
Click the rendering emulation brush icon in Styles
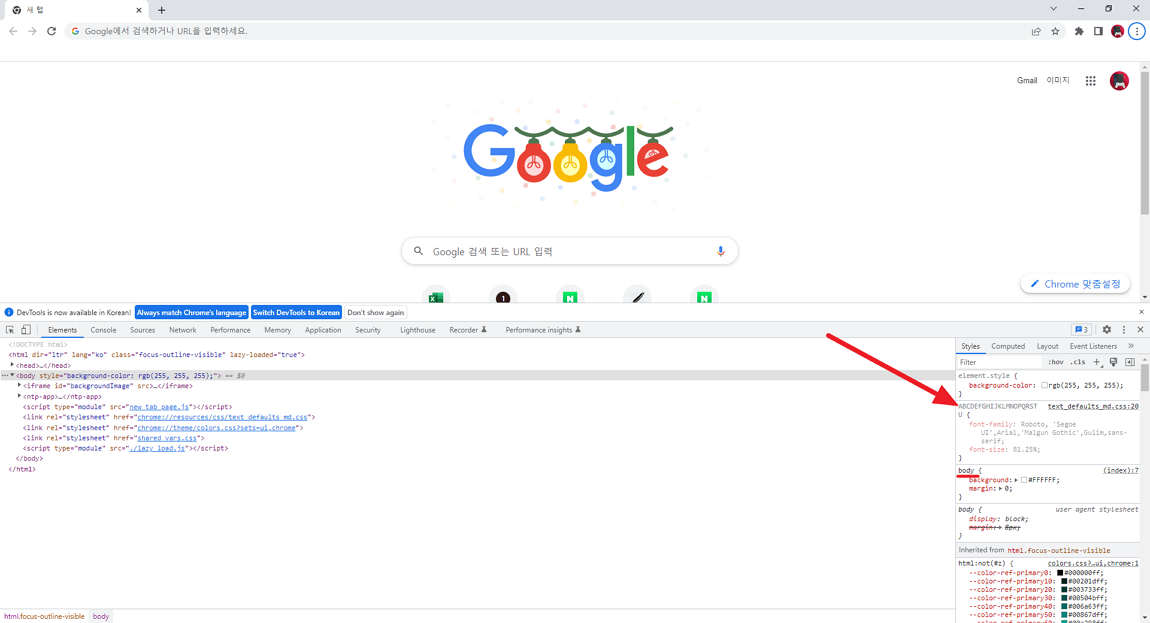tap(1113, 362)
